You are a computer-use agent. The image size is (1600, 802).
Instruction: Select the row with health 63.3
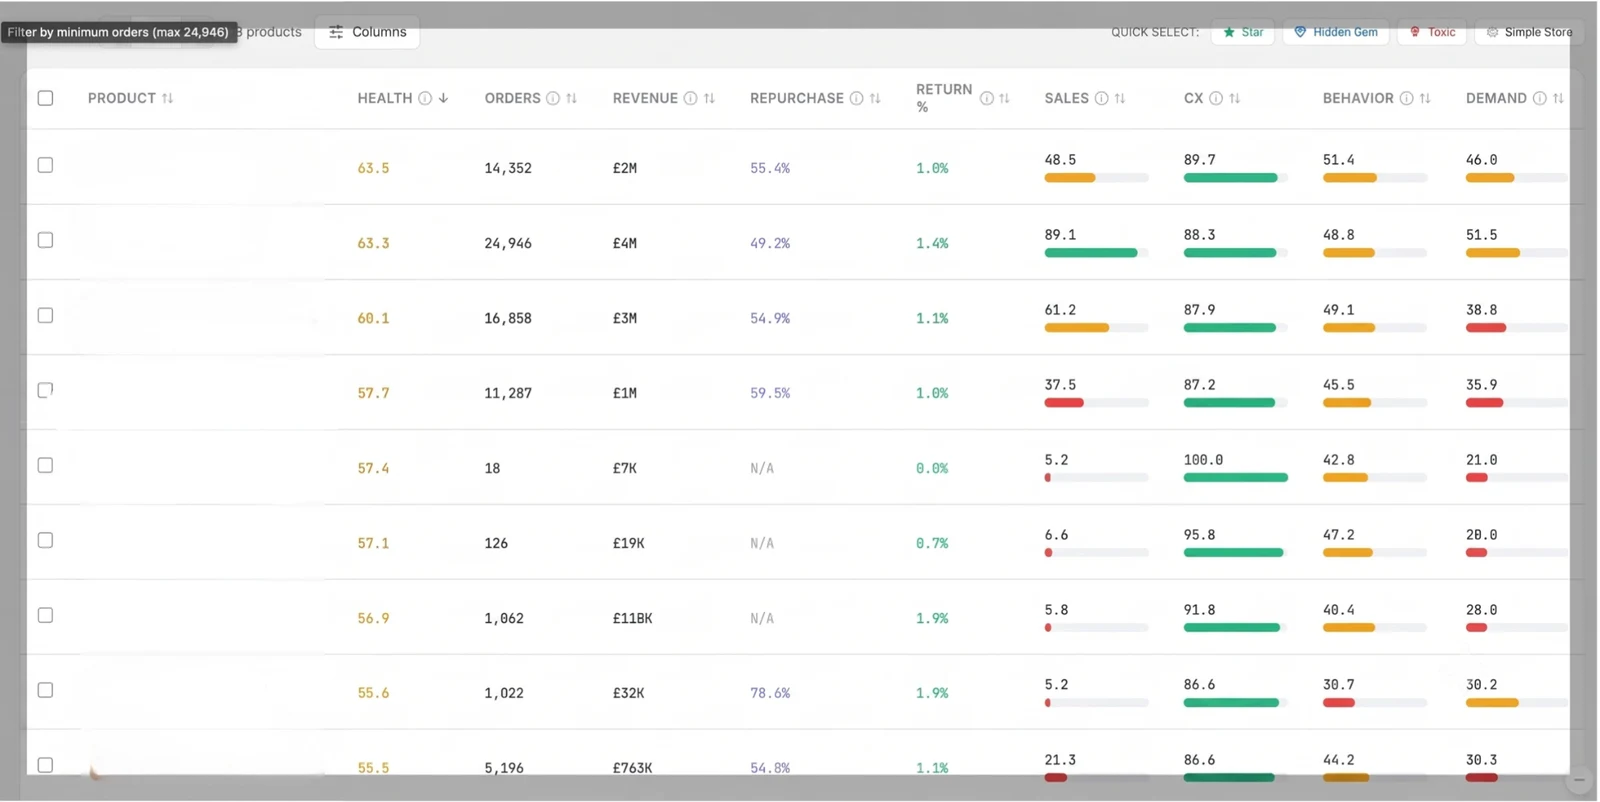click(x=45, y=240)
